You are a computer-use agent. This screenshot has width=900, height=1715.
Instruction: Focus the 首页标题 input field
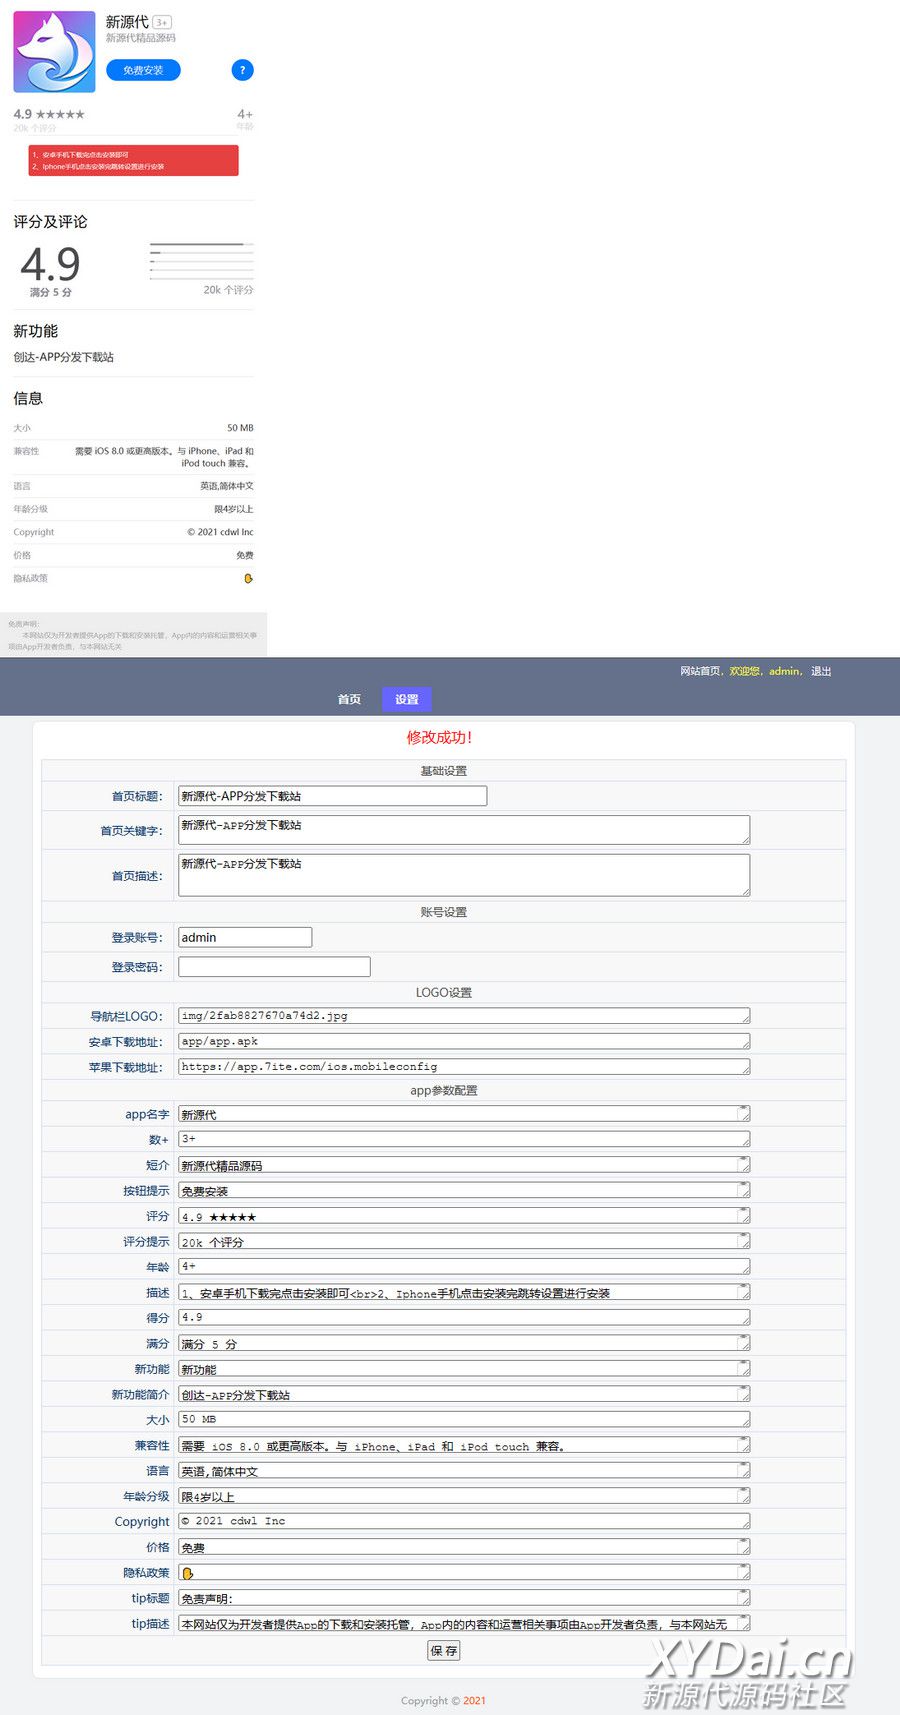[x=332, y=796]
